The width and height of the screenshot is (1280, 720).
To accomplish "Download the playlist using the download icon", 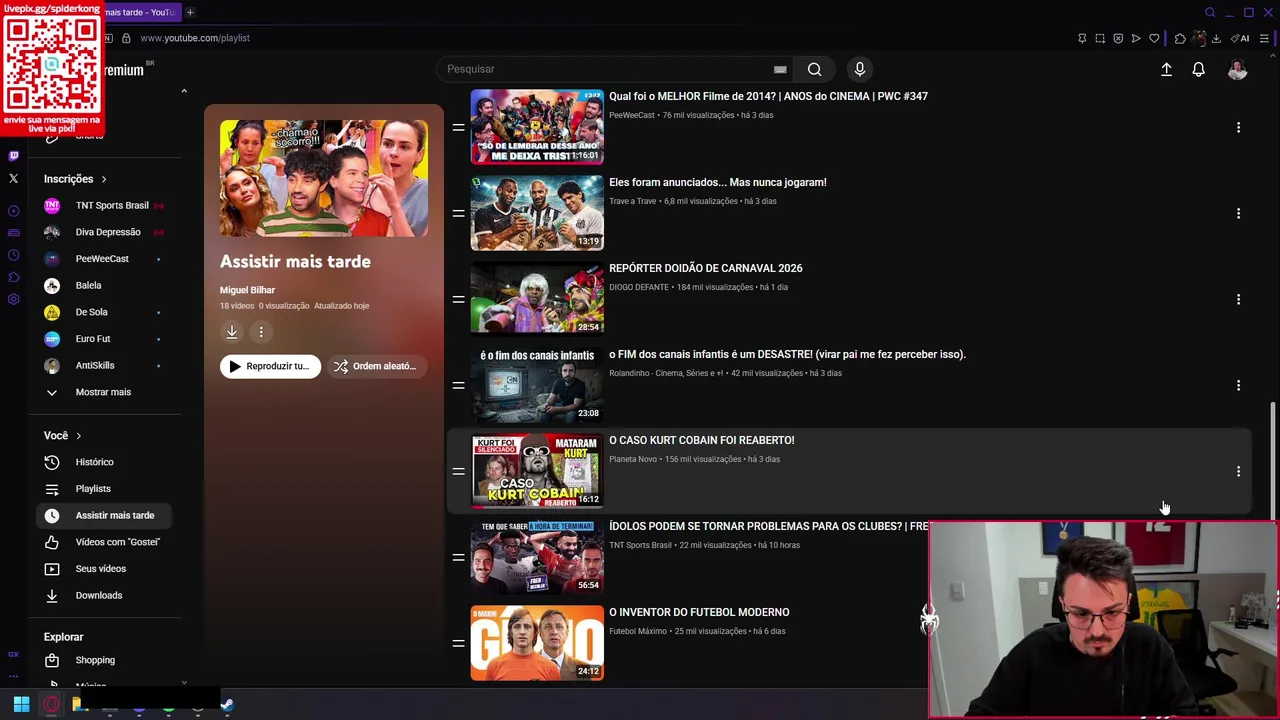I will 231,332.
